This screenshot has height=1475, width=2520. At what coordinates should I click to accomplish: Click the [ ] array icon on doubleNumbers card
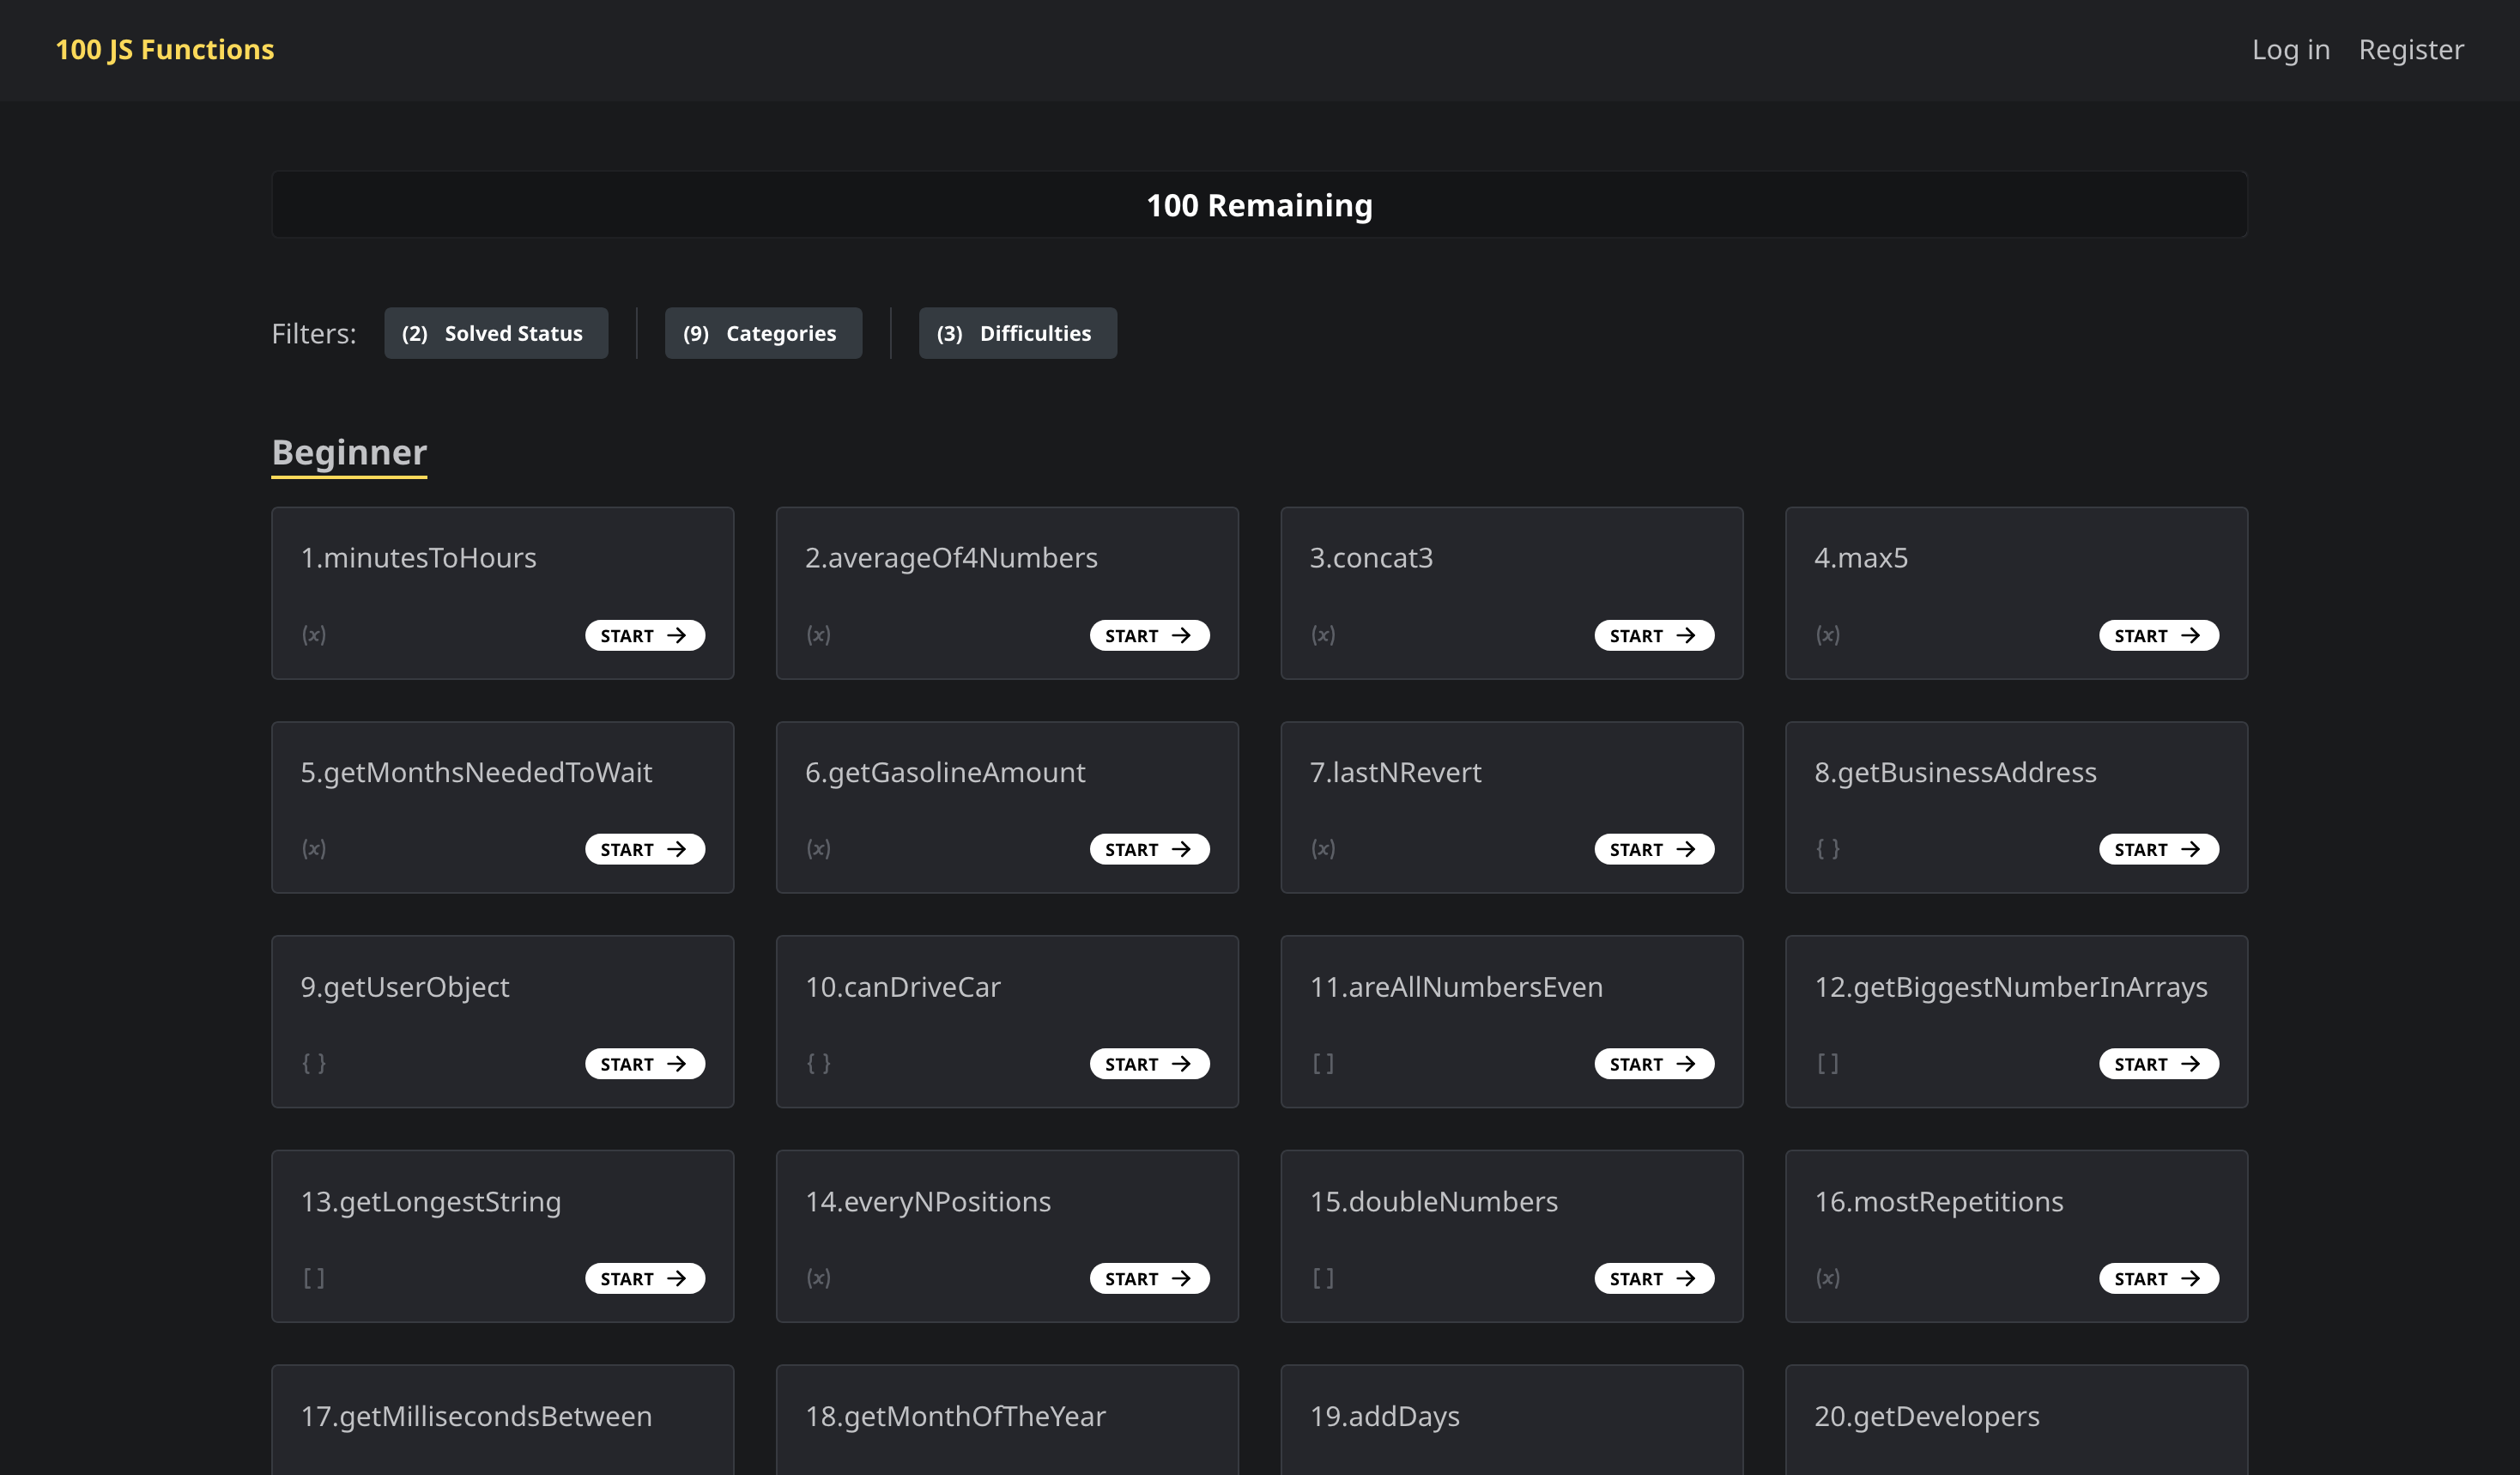click(x=1323, y=1278)
